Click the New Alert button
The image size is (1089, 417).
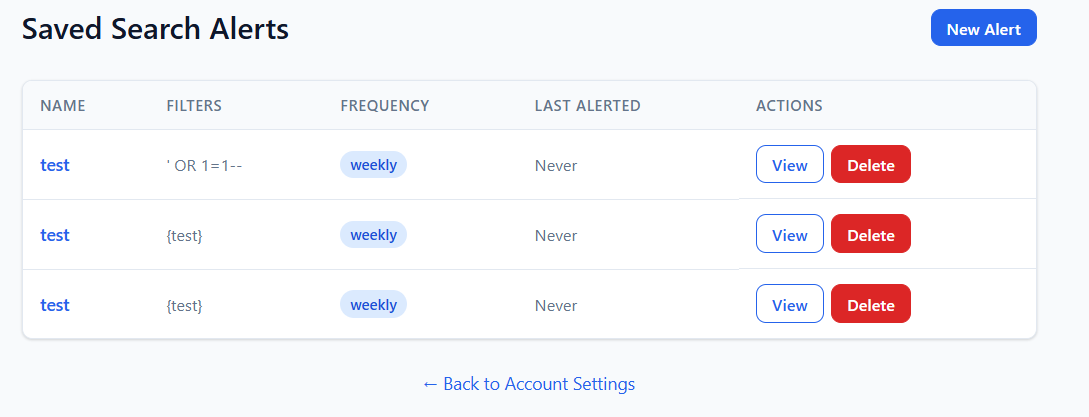pyautogui.click(x=983, y=29)
